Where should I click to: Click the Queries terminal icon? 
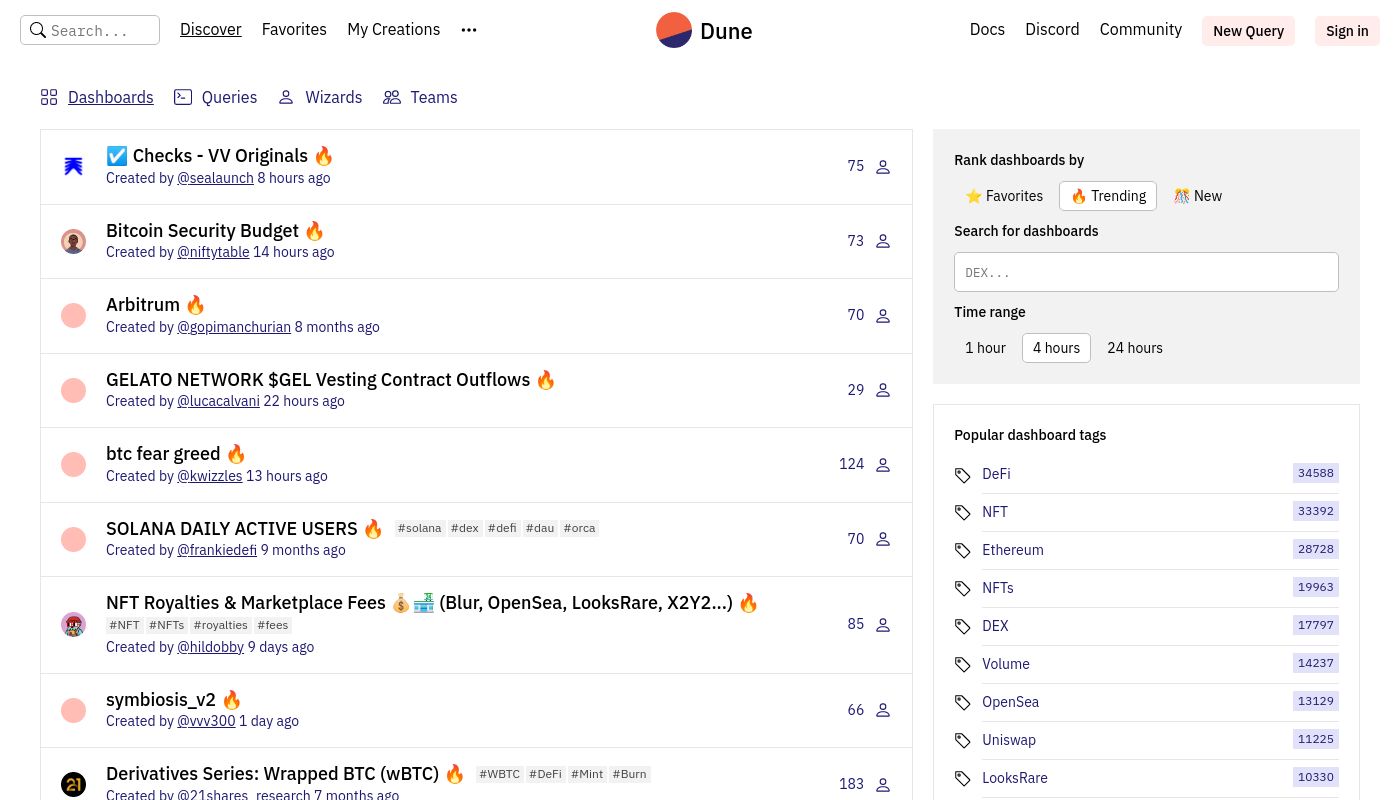point(183,97)
